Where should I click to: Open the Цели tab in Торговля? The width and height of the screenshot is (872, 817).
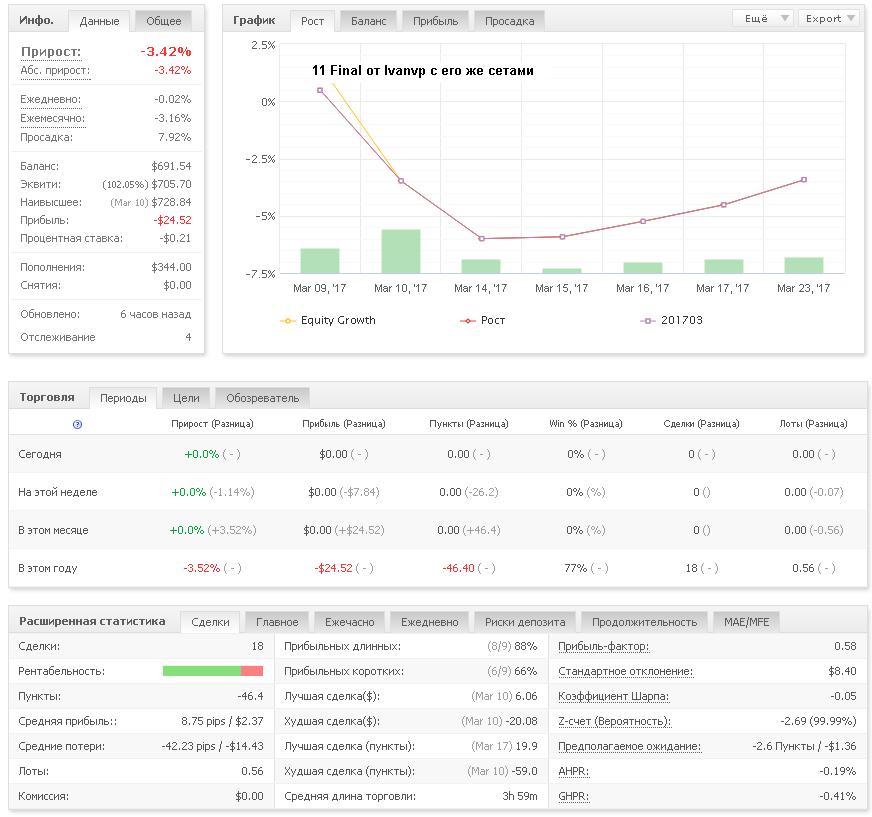(186, 398)
